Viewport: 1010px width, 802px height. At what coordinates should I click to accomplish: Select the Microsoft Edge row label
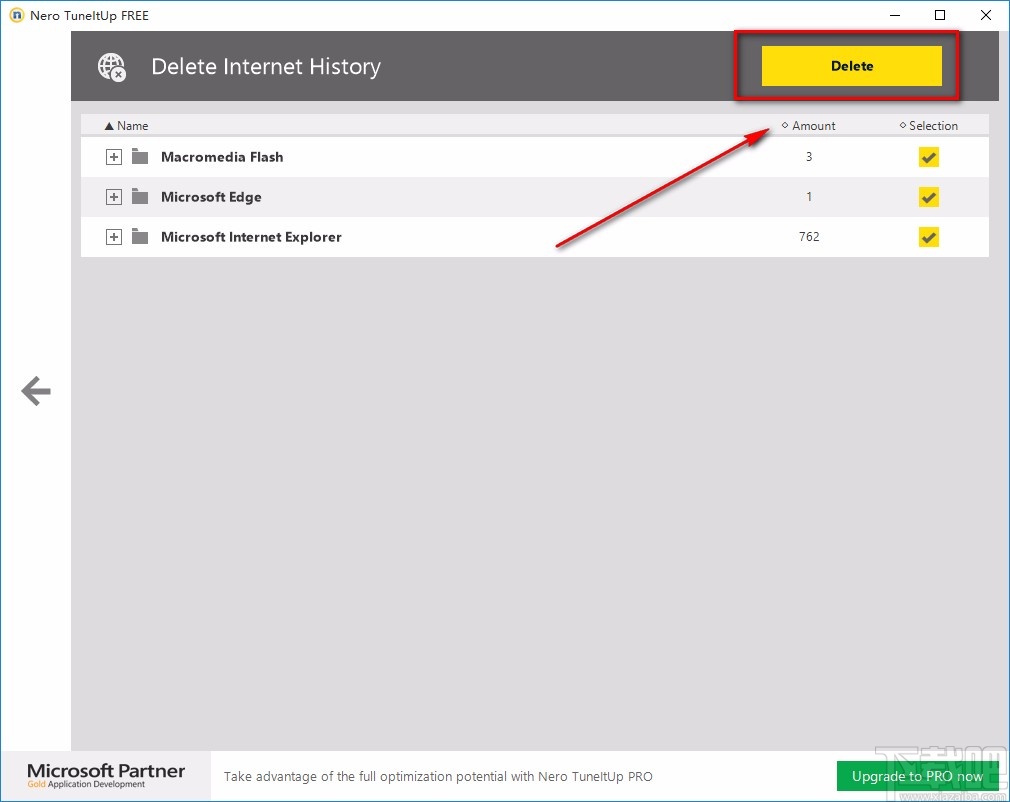(211, 197)
